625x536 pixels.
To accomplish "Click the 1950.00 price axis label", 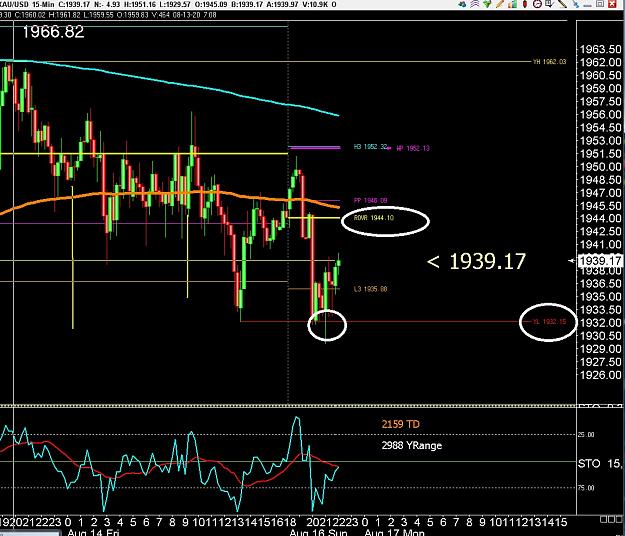I will pos(600,167).
